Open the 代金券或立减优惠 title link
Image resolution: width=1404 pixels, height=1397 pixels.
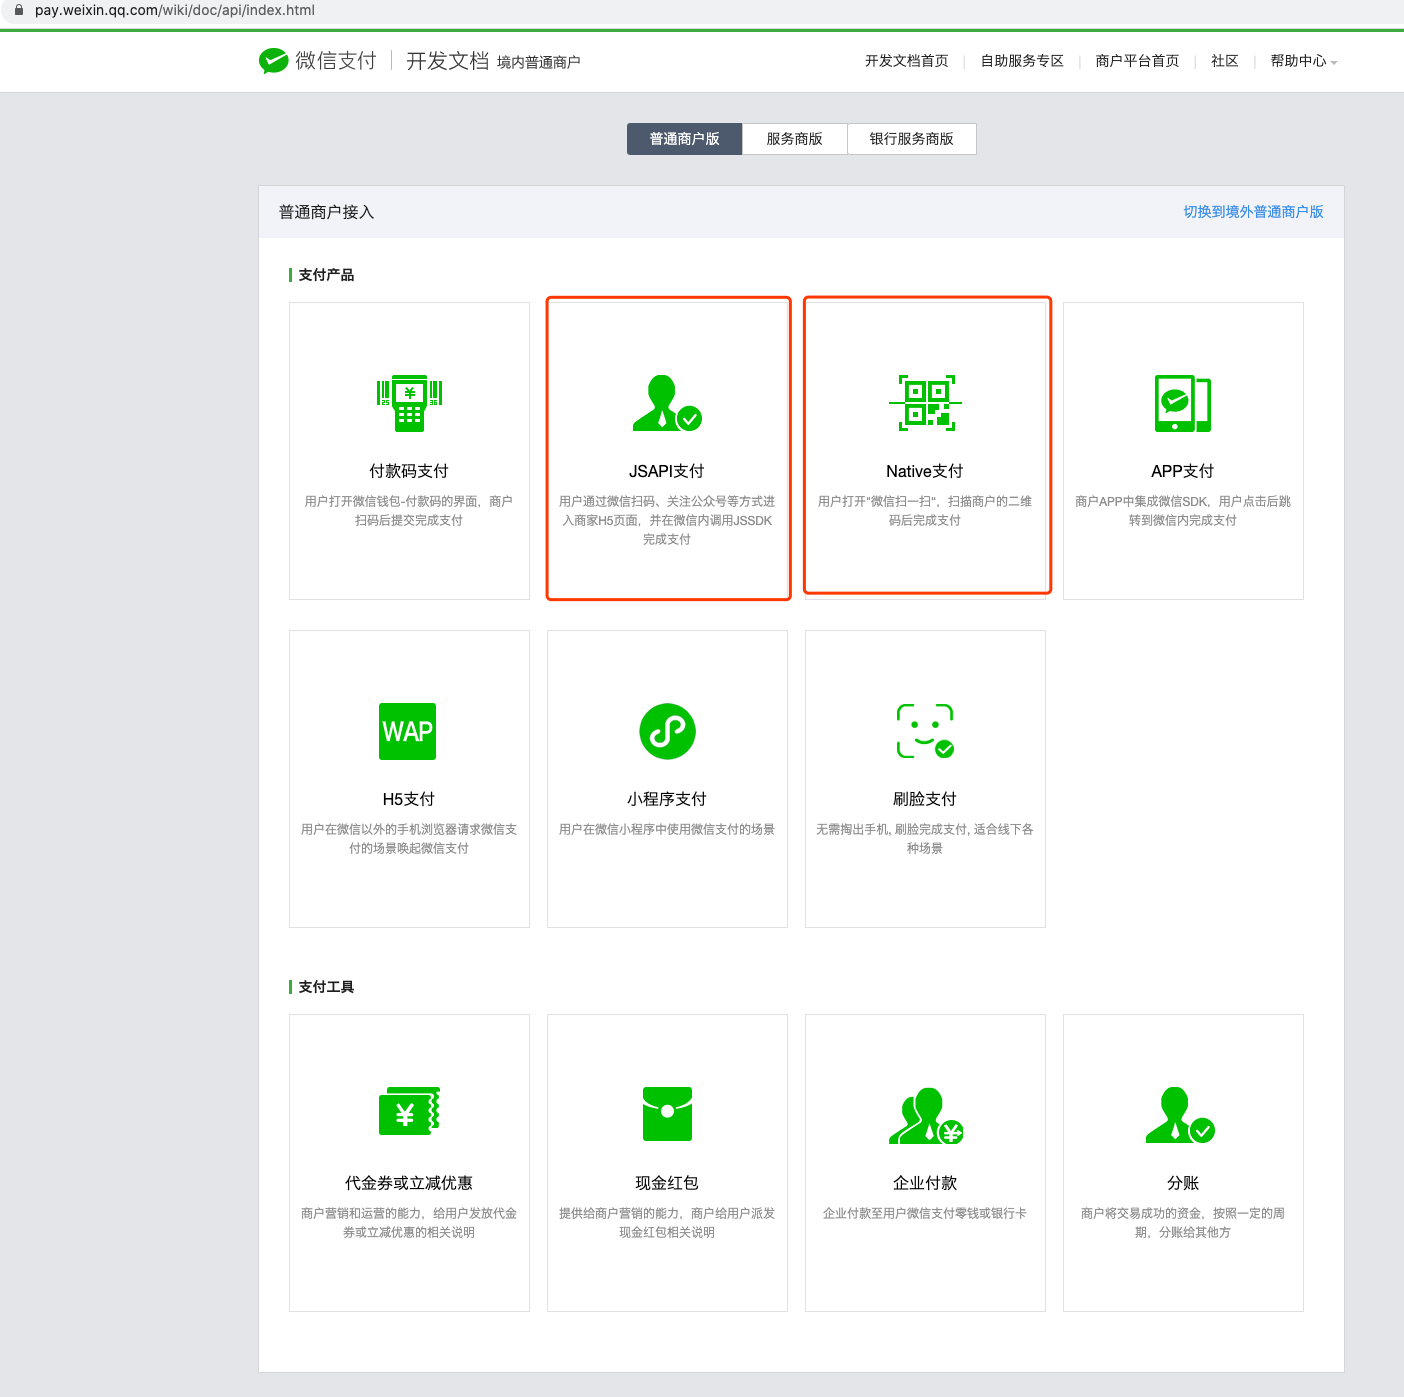pyautogui.click(x=409, y=1183)
